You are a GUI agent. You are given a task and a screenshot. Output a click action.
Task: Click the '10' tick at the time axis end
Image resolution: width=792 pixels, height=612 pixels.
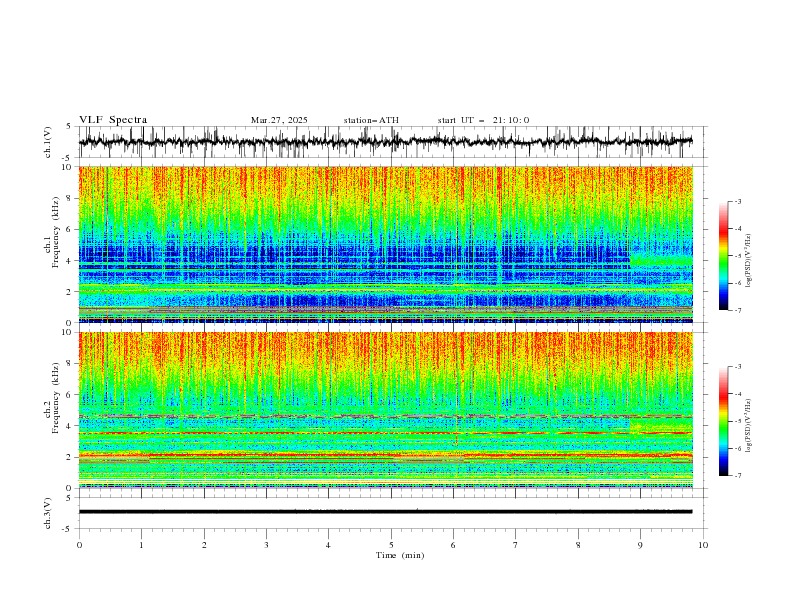(x=703, y=545)
